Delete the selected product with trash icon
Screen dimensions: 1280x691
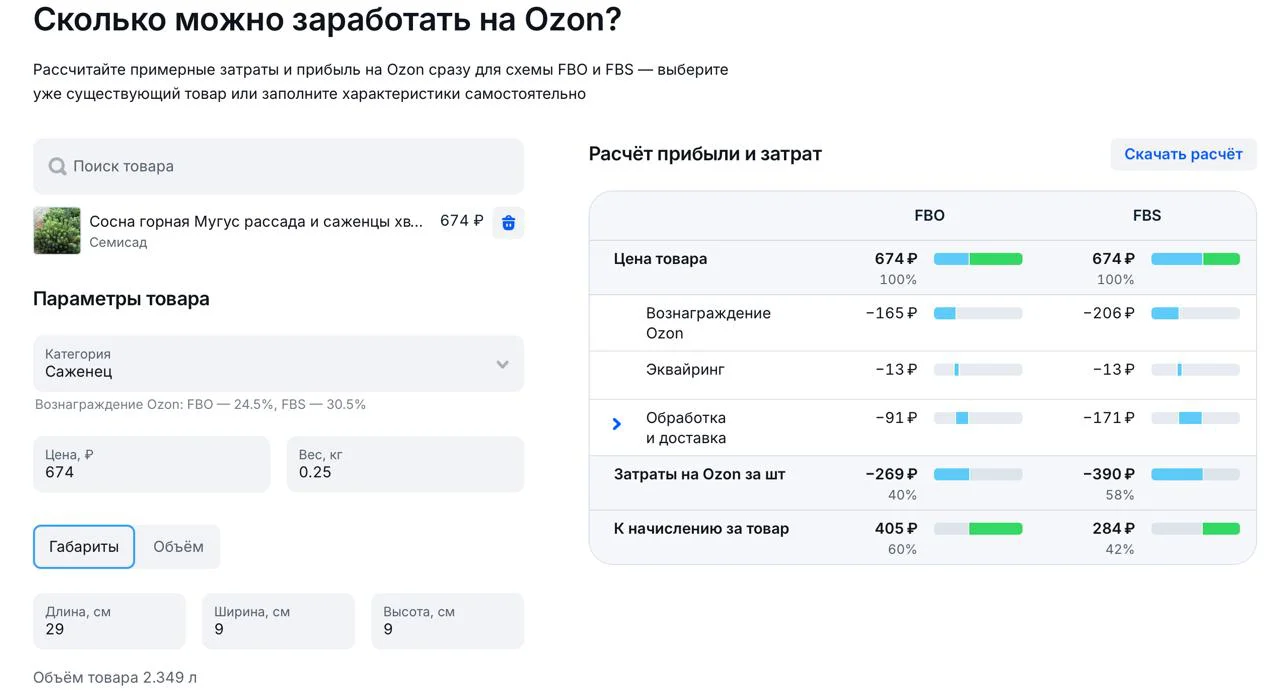tap(508, 222)
